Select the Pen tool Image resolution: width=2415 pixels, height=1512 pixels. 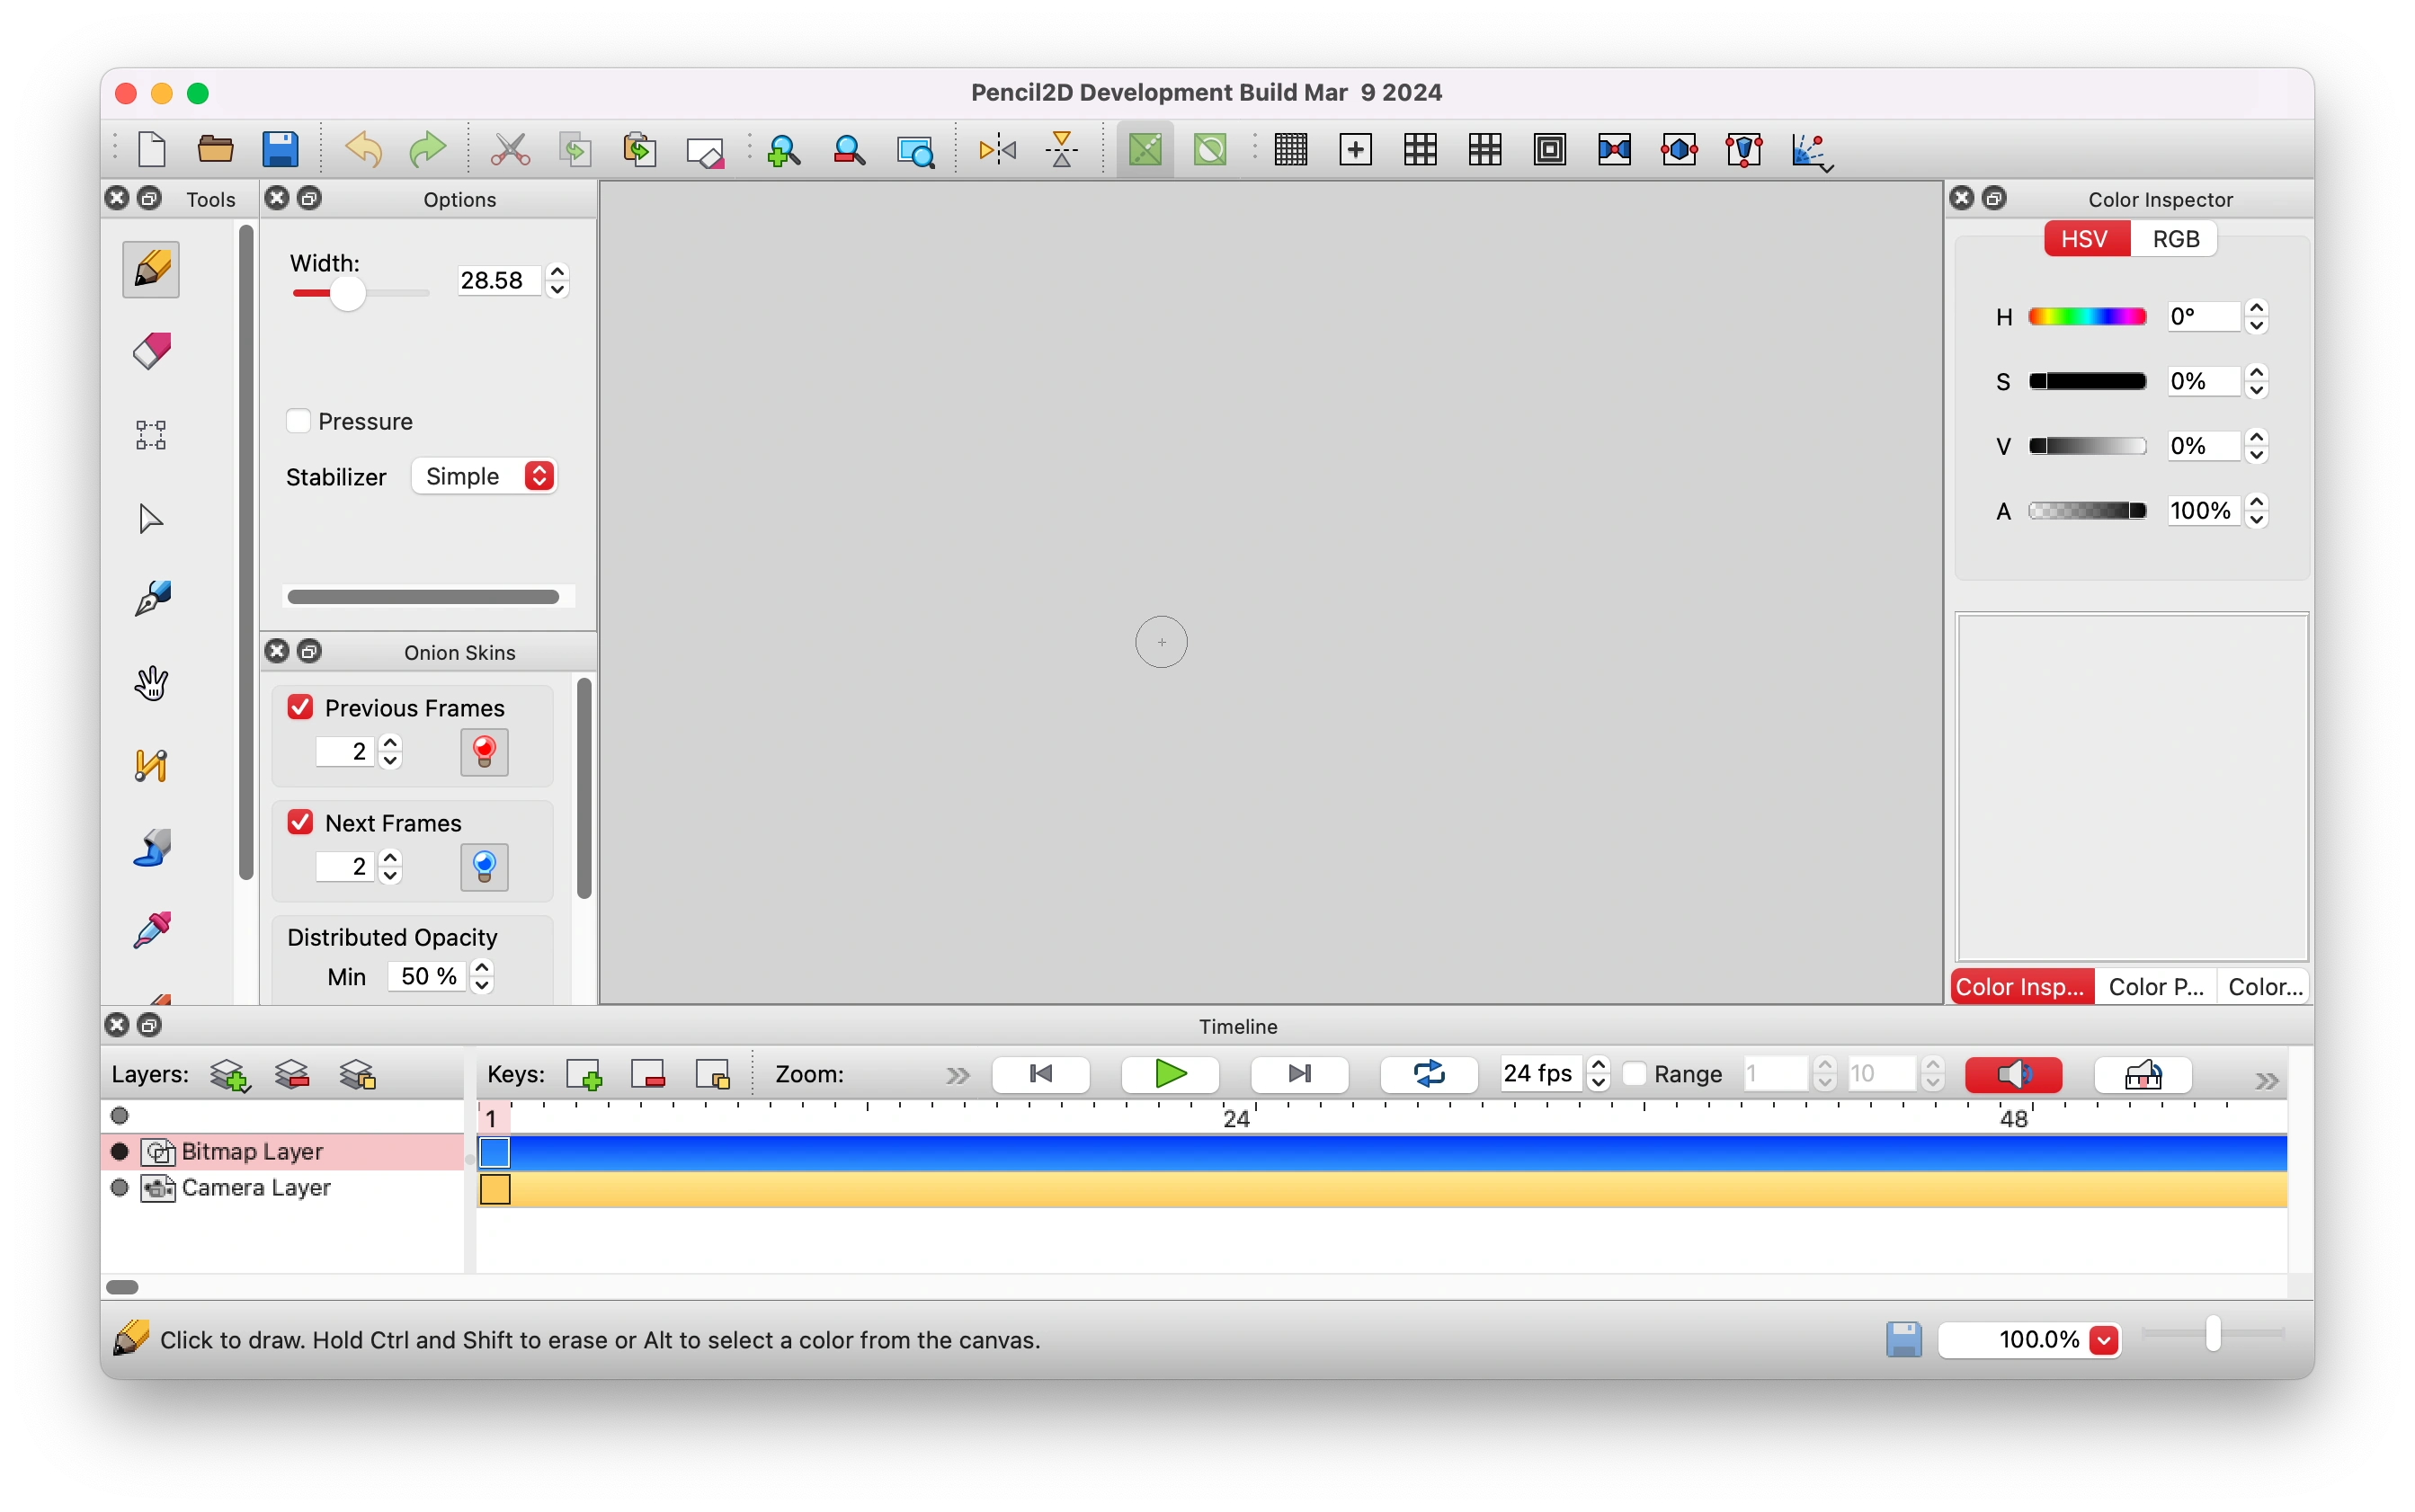pyautogui.click(x=151, y=600)
